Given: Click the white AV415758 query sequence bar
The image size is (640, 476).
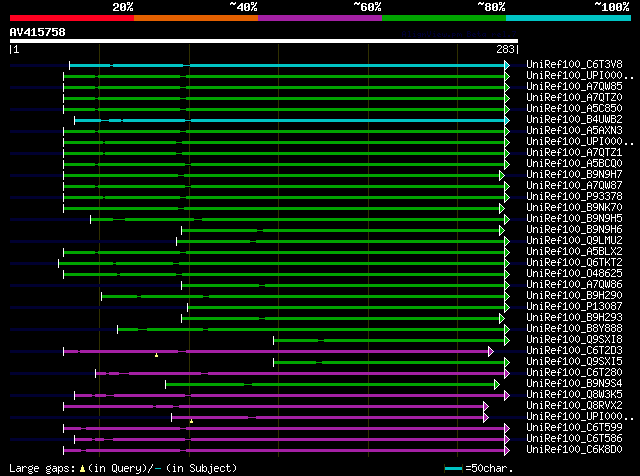Looking at the screenshot, I should (264, 41).
